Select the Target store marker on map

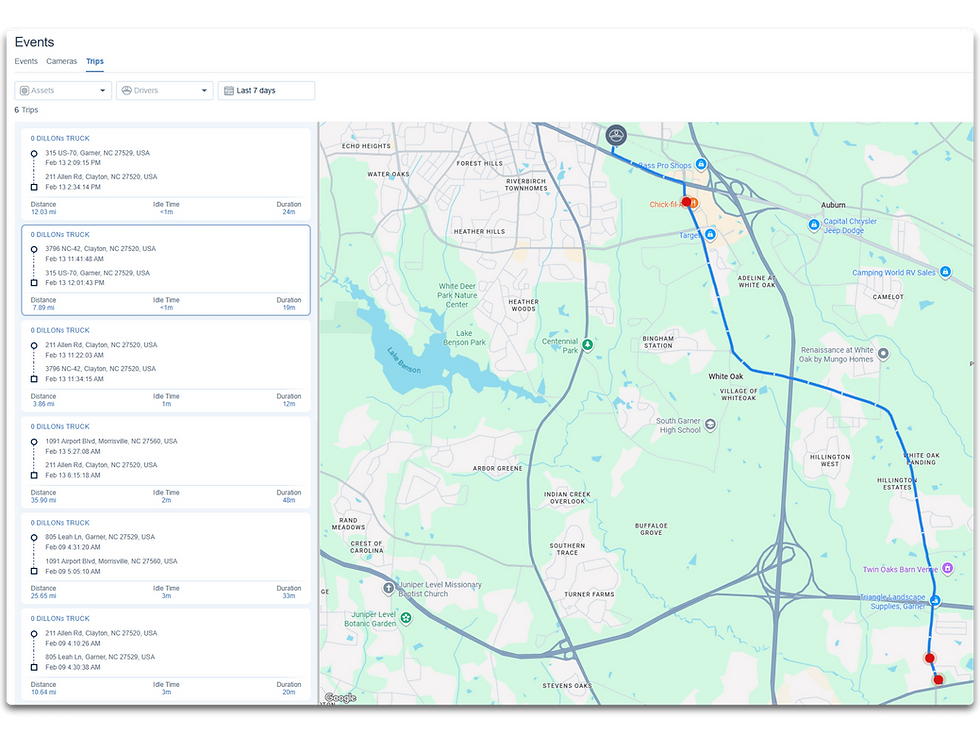(709, 234)
